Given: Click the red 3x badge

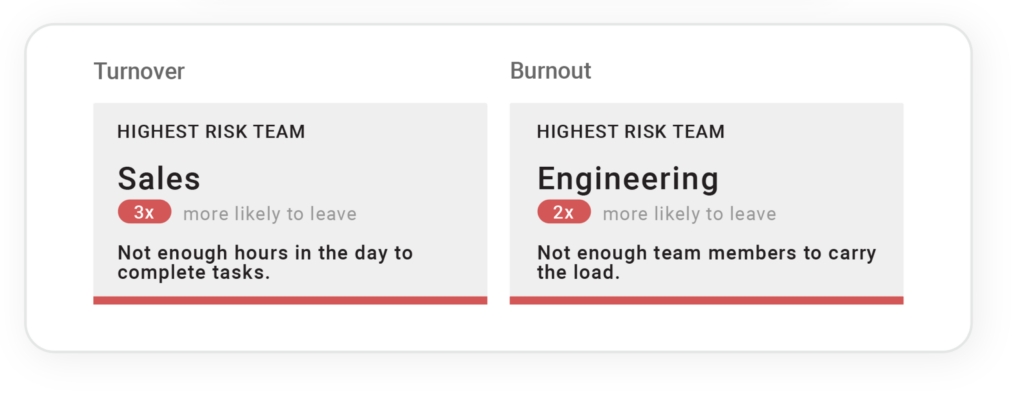Looking at the screenshot, I should (144, 212).
